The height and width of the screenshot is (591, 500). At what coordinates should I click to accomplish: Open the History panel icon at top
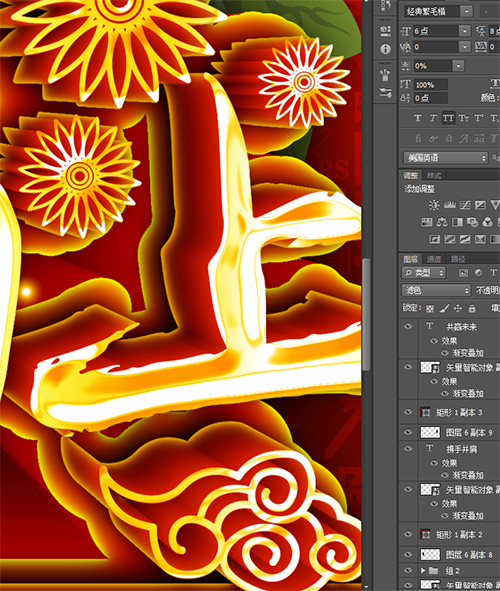pos(385,5)
